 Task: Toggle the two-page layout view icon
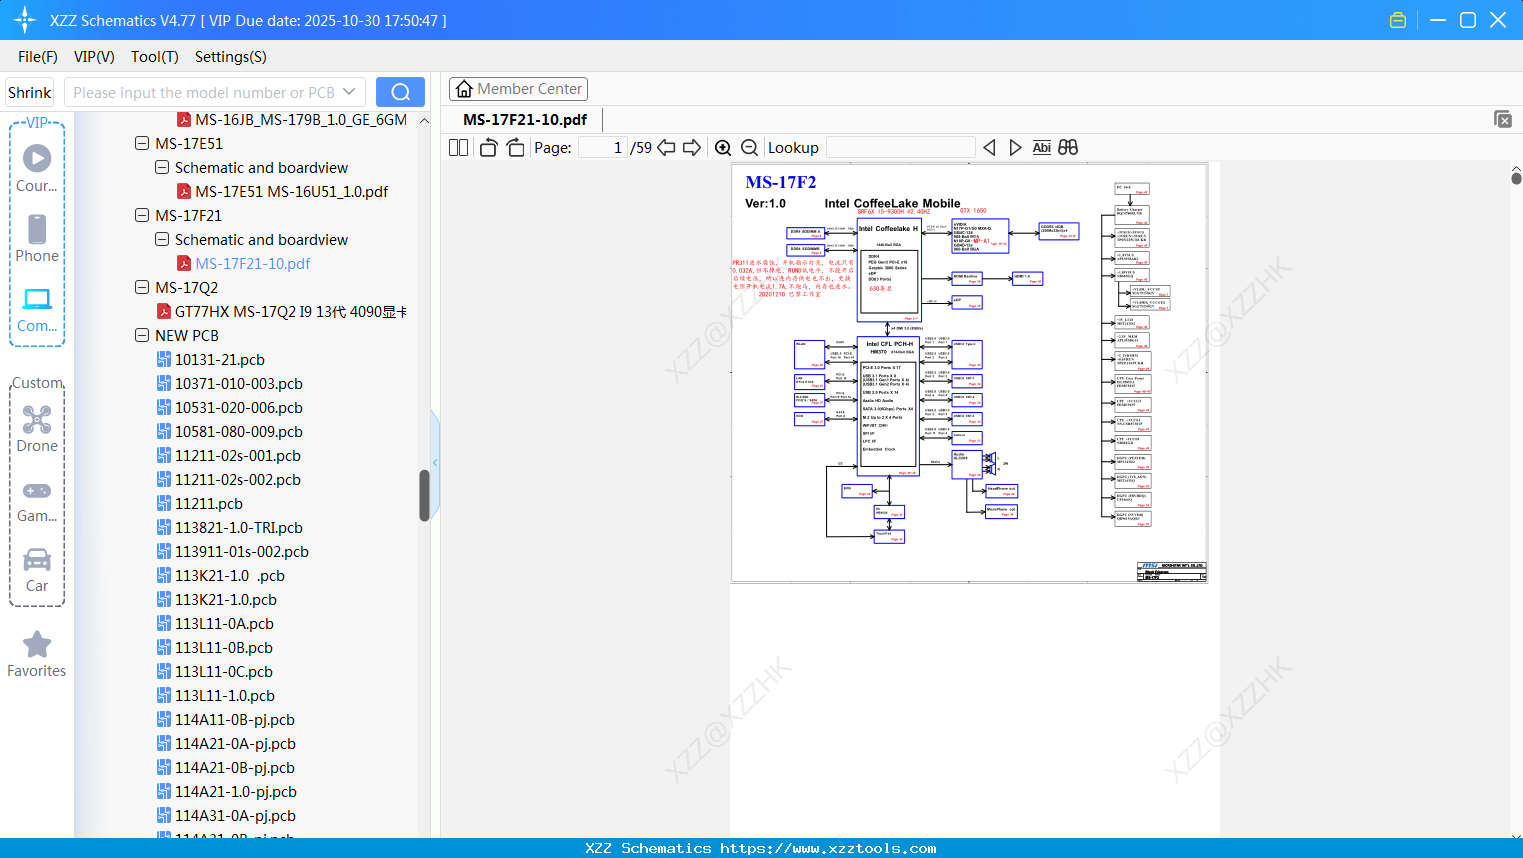tap(459, 147)
